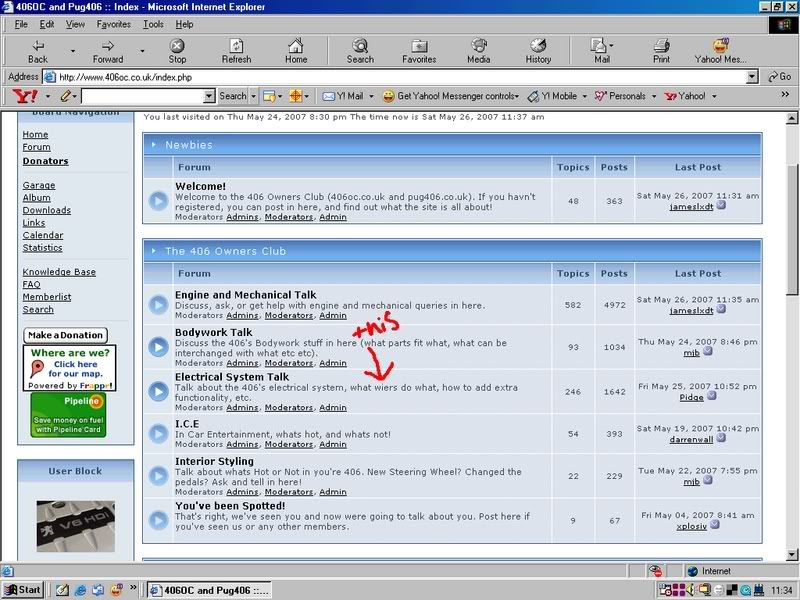Expand hidden Yahoo toolbar items chevron
The height and width of the screenshot is (600, 800).
pyautogui.click(x=785, y=94)
